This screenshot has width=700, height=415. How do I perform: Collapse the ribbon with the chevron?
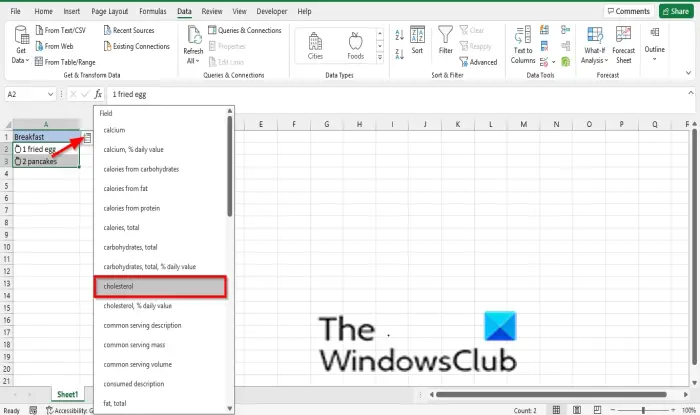pyautogui.click(x=688, y=72)
